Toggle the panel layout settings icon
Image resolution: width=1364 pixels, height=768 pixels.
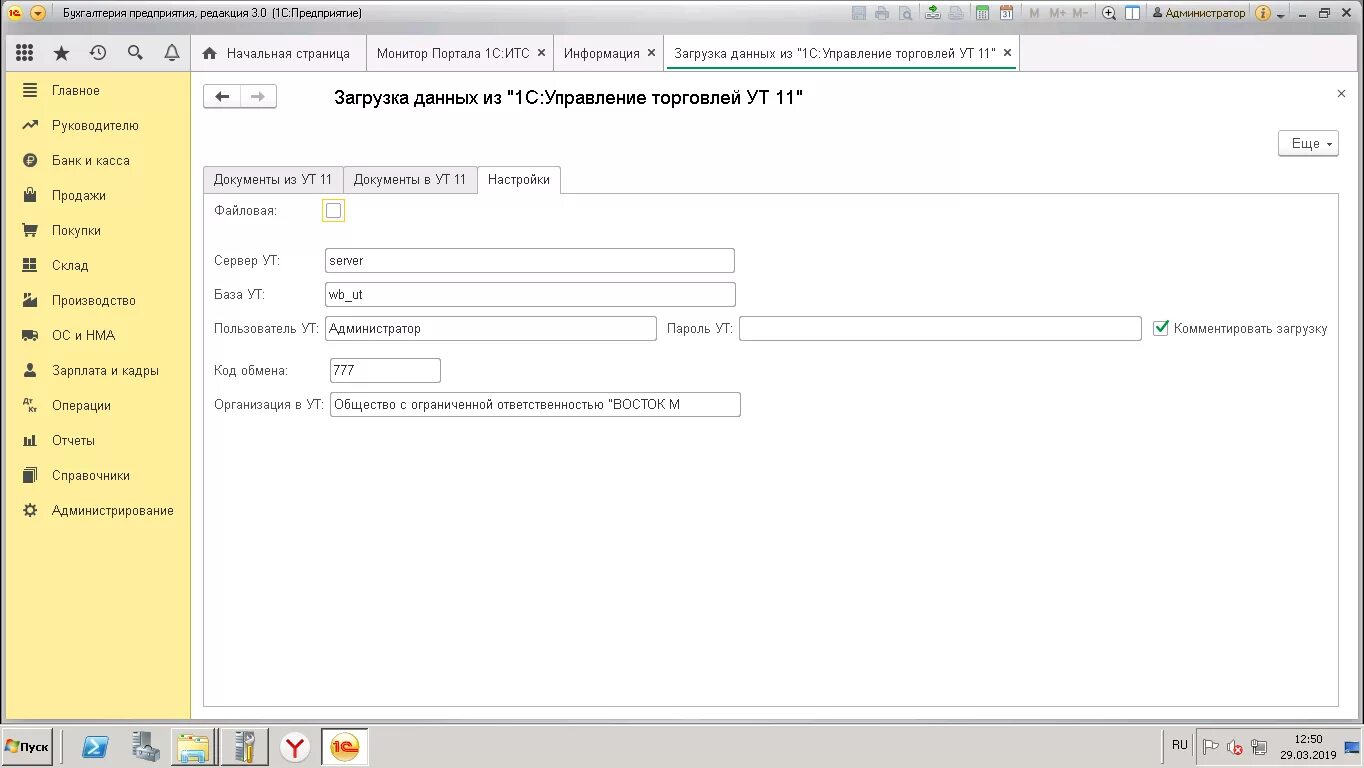(1133, 13)
